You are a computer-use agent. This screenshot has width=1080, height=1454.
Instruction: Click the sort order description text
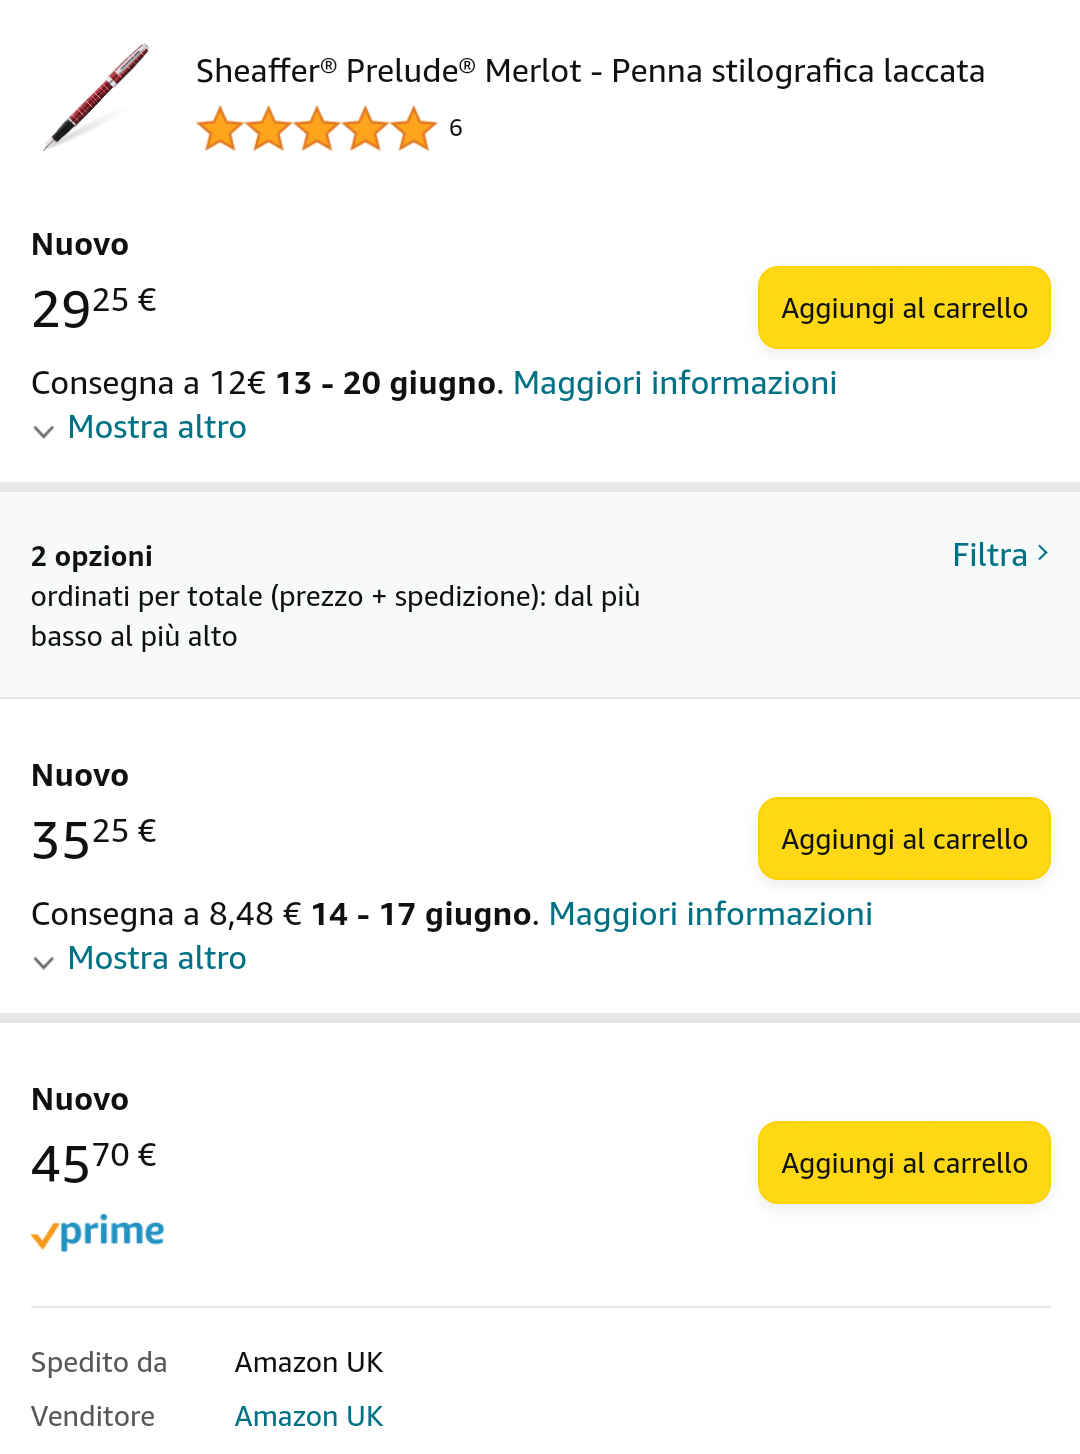(x=335, y=616)
